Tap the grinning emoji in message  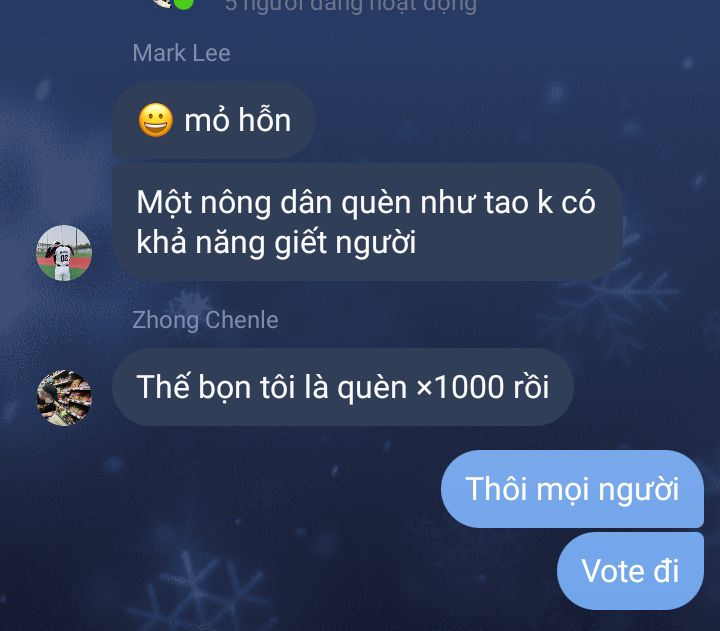pyautogui.click(x=156, y=120)
